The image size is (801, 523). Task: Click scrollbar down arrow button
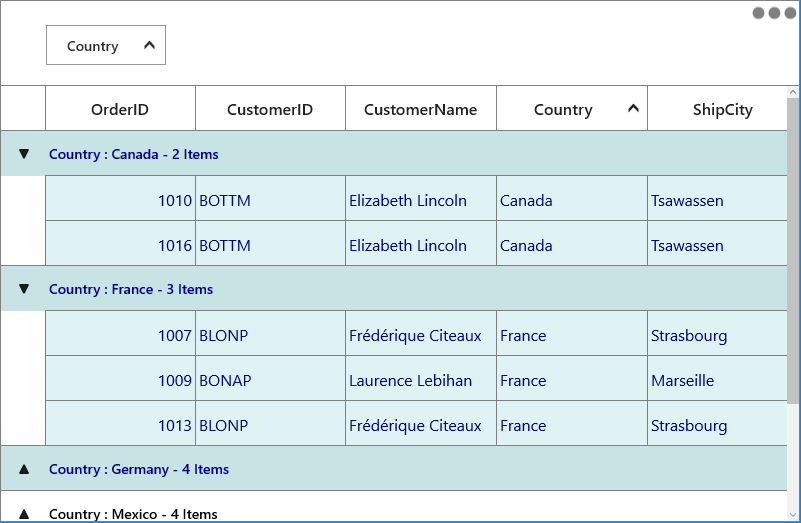[x=793, y=515]
